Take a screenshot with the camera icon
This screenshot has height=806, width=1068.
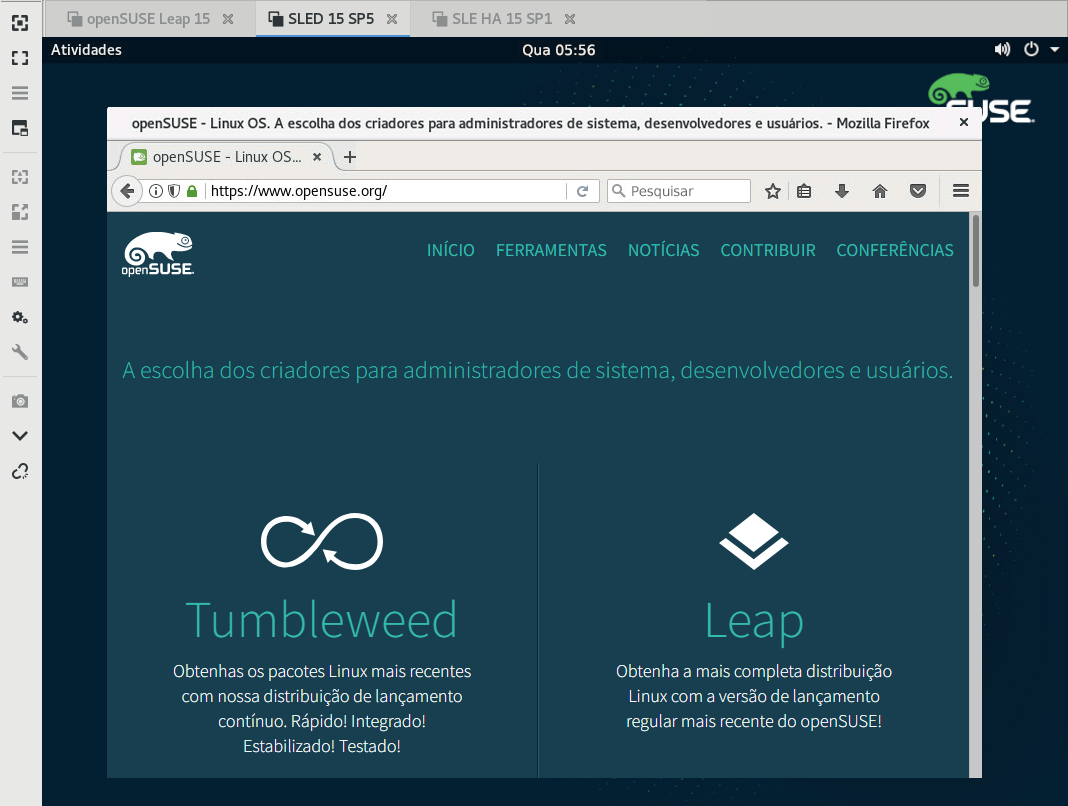[x=20, y=401]
